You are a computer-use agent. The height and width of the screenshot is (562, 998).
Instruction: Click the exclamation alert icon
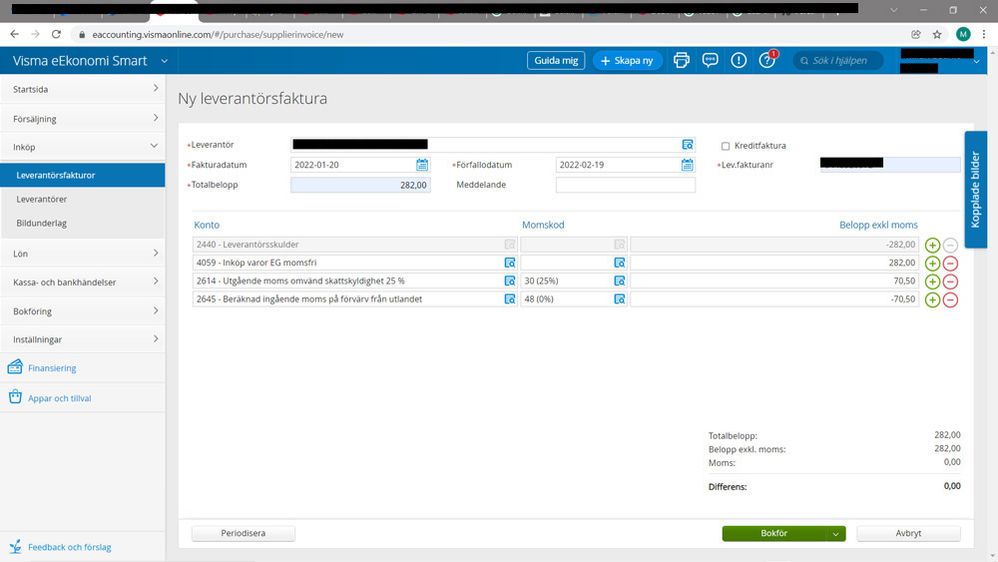(x=739, y=60)
